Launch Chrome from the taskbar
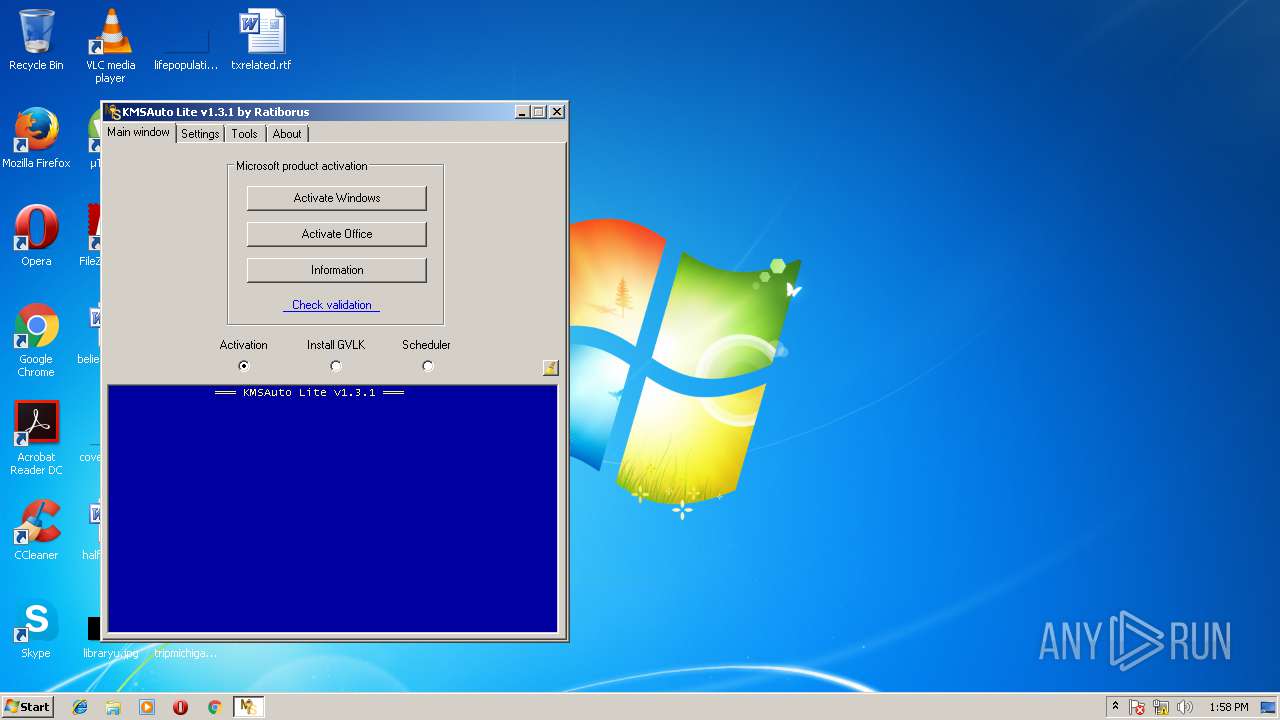The height and width of the screenshot is (720, 1280). point(214,707)
